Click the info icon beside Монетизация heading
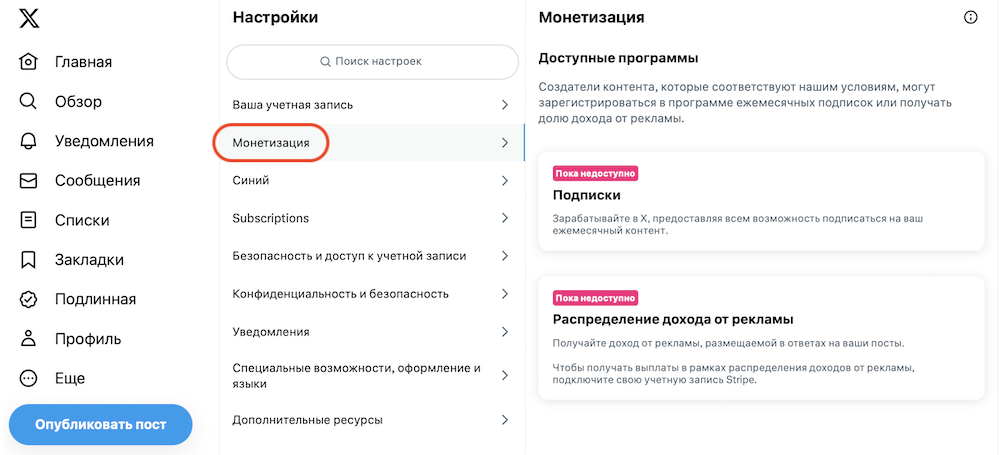This screenshot has height=455, width=1000. (970, 17)
